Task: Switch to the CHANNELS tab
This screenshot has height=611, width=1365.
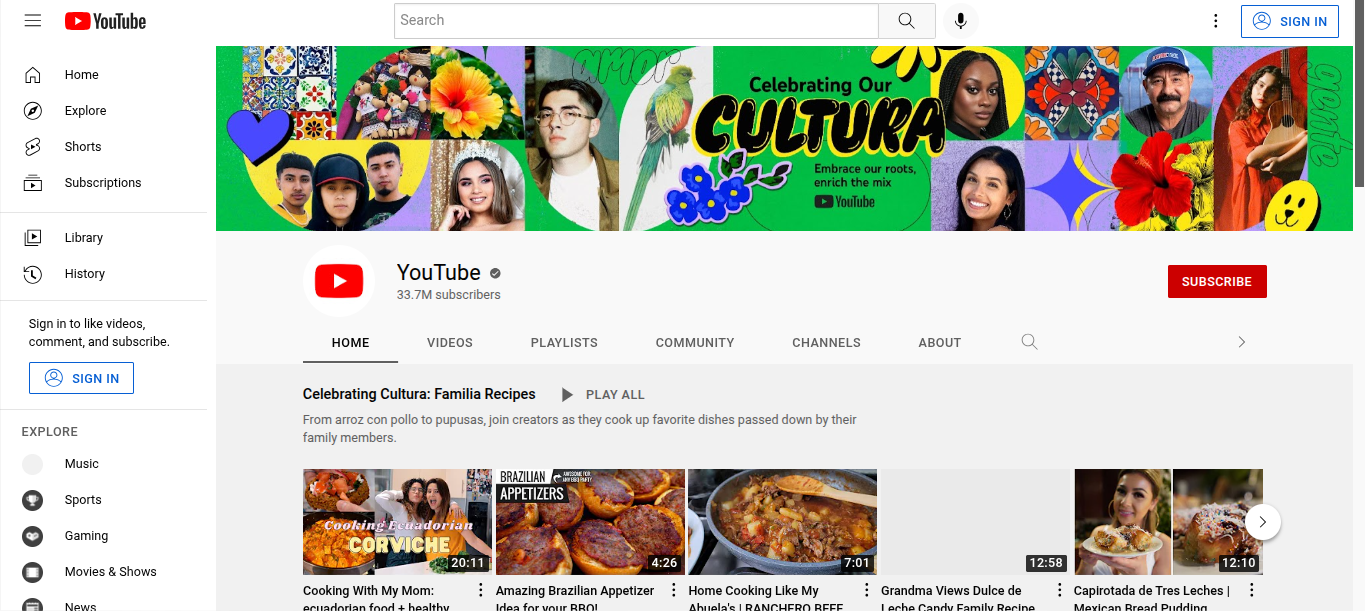Action: [826, 342]
